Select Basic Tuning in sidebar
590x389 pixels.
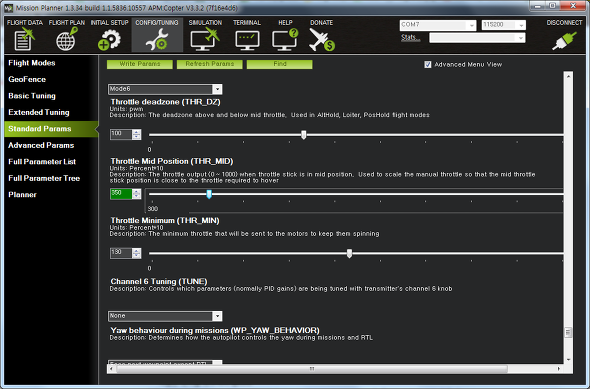click(x=32, y=96)
